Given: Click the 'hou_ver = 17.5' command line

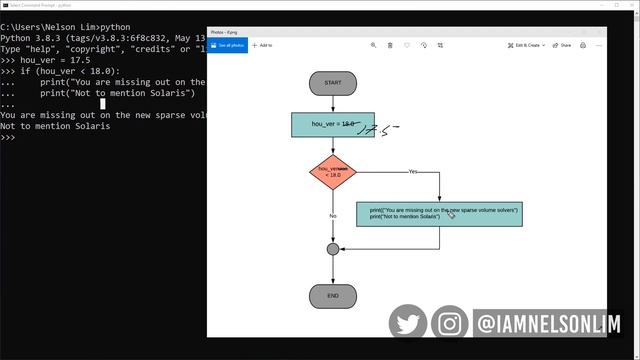Looking at the screenshot, I should point(45,60).
